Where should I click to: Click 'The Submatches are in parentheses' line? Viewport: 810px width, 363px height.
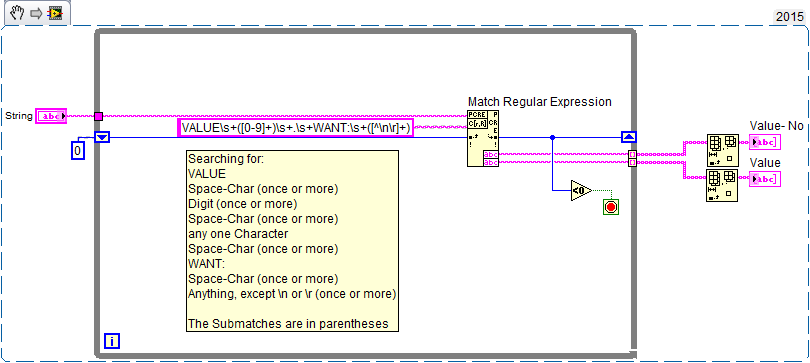coord(288,324)
